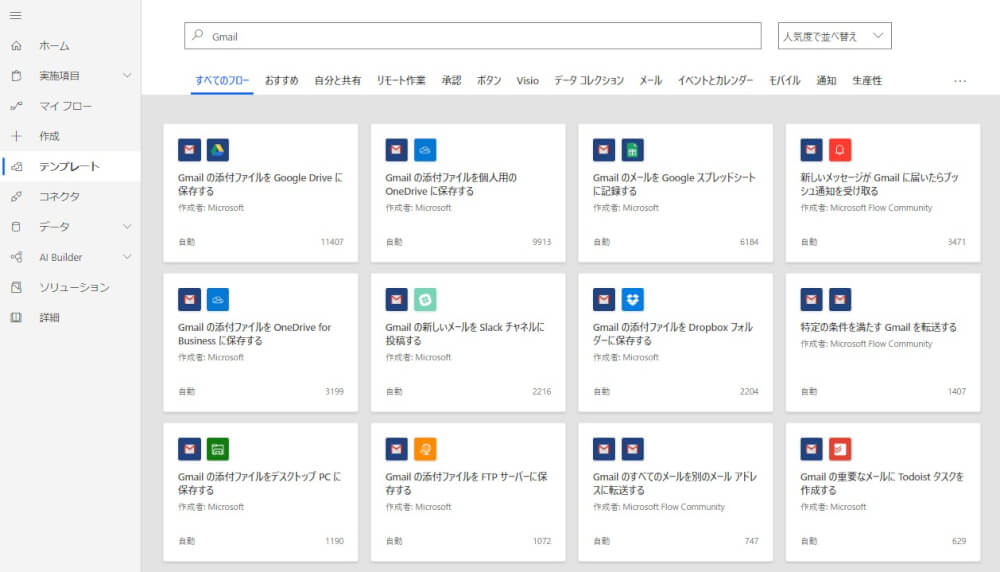Expand the 実施項目 sidebar section
Image resolution: width=1000 pixels, height=572 pixels.
click(x=127, y=76)
